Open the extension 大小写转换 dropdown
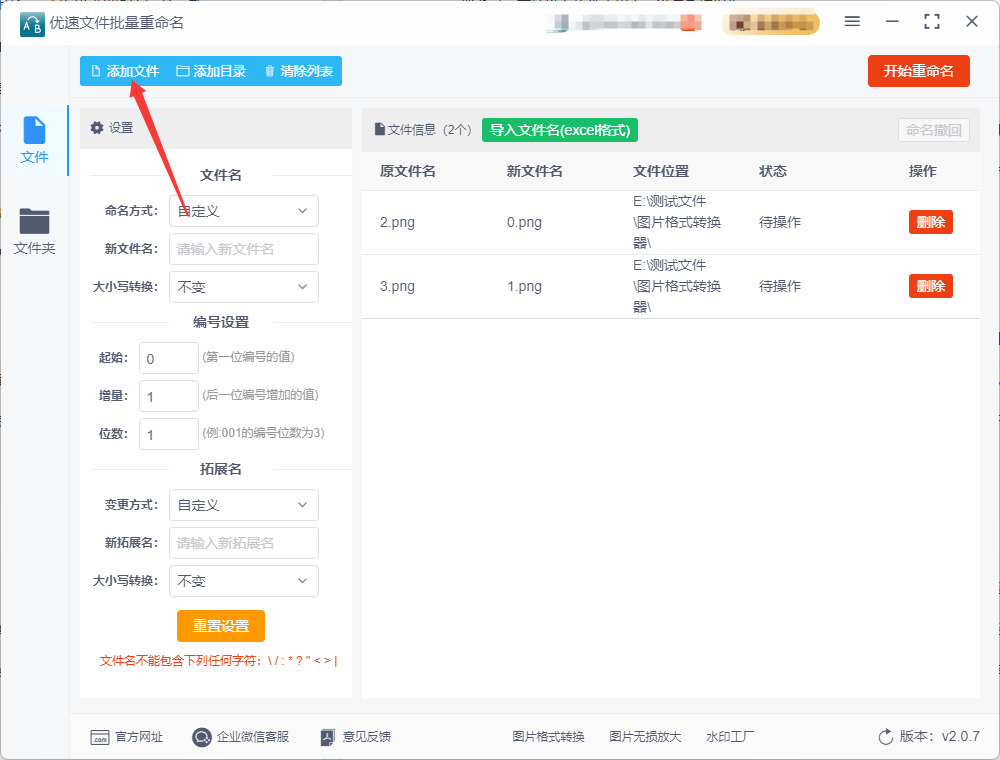 click(244, 581)
